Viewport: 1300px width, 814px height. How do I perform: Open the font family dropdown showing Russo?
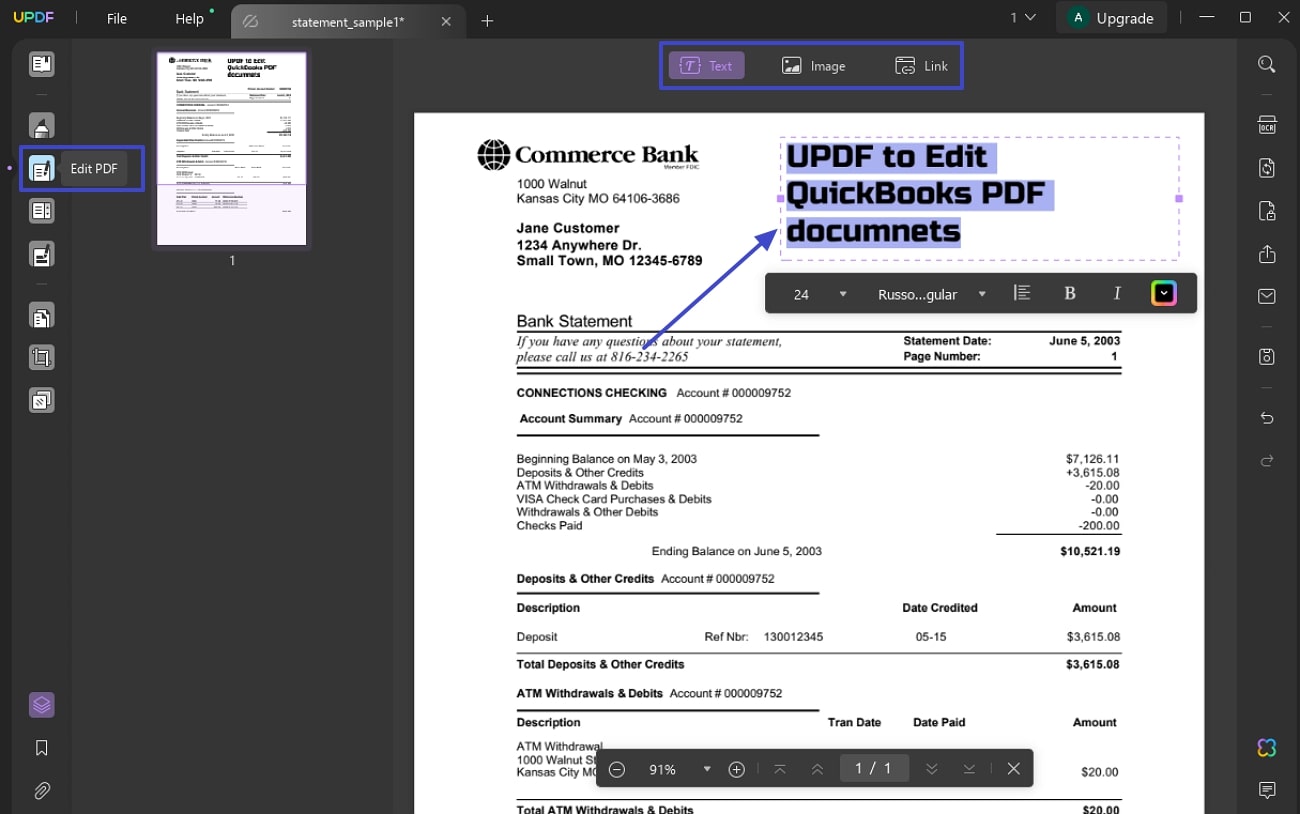pos(930,293)
